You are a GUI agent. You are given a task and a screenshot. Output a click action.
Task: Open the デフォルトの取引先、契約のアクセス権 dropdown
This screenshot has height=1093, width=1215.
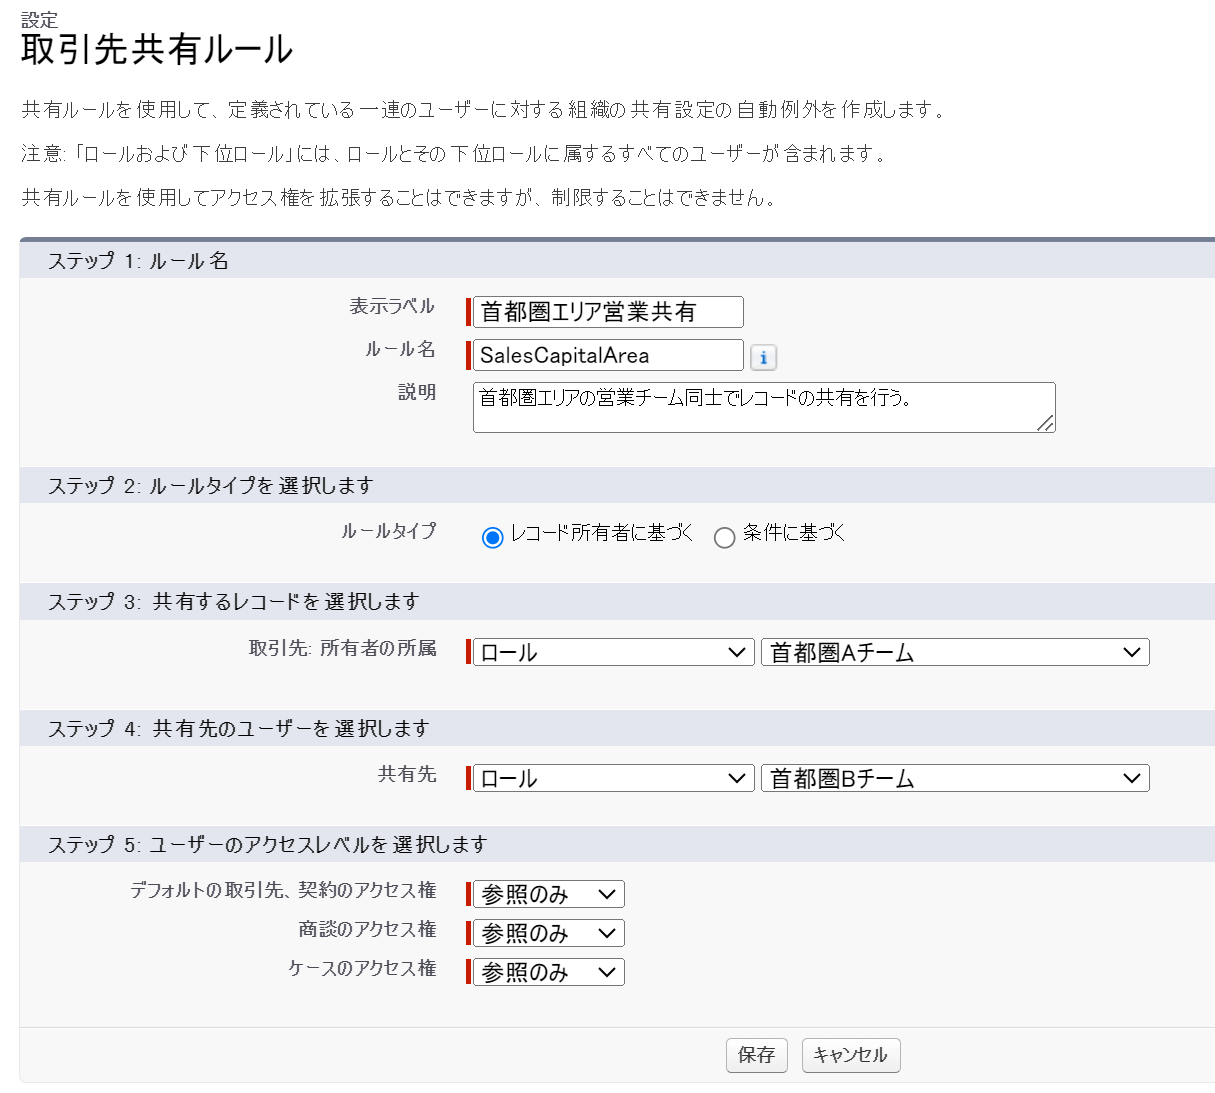[548, 893]
